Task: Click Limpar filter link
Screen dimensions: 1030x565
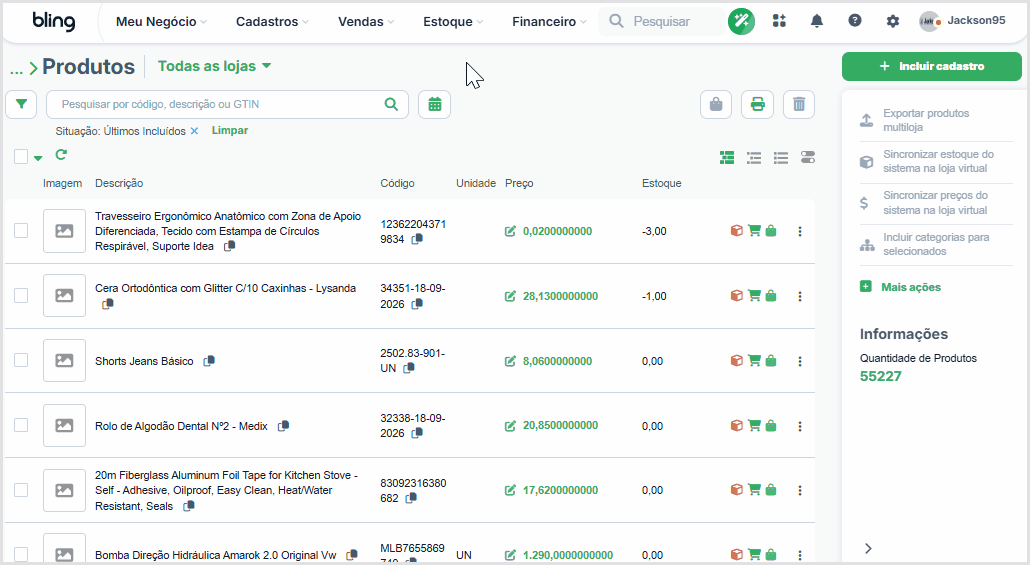Action: pos(230,131)
